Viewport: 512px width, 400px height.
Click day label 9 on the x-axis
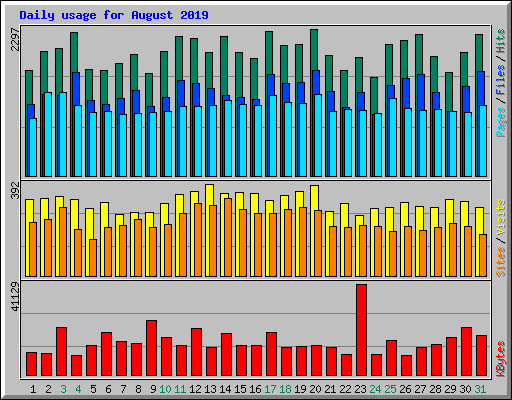153,389
